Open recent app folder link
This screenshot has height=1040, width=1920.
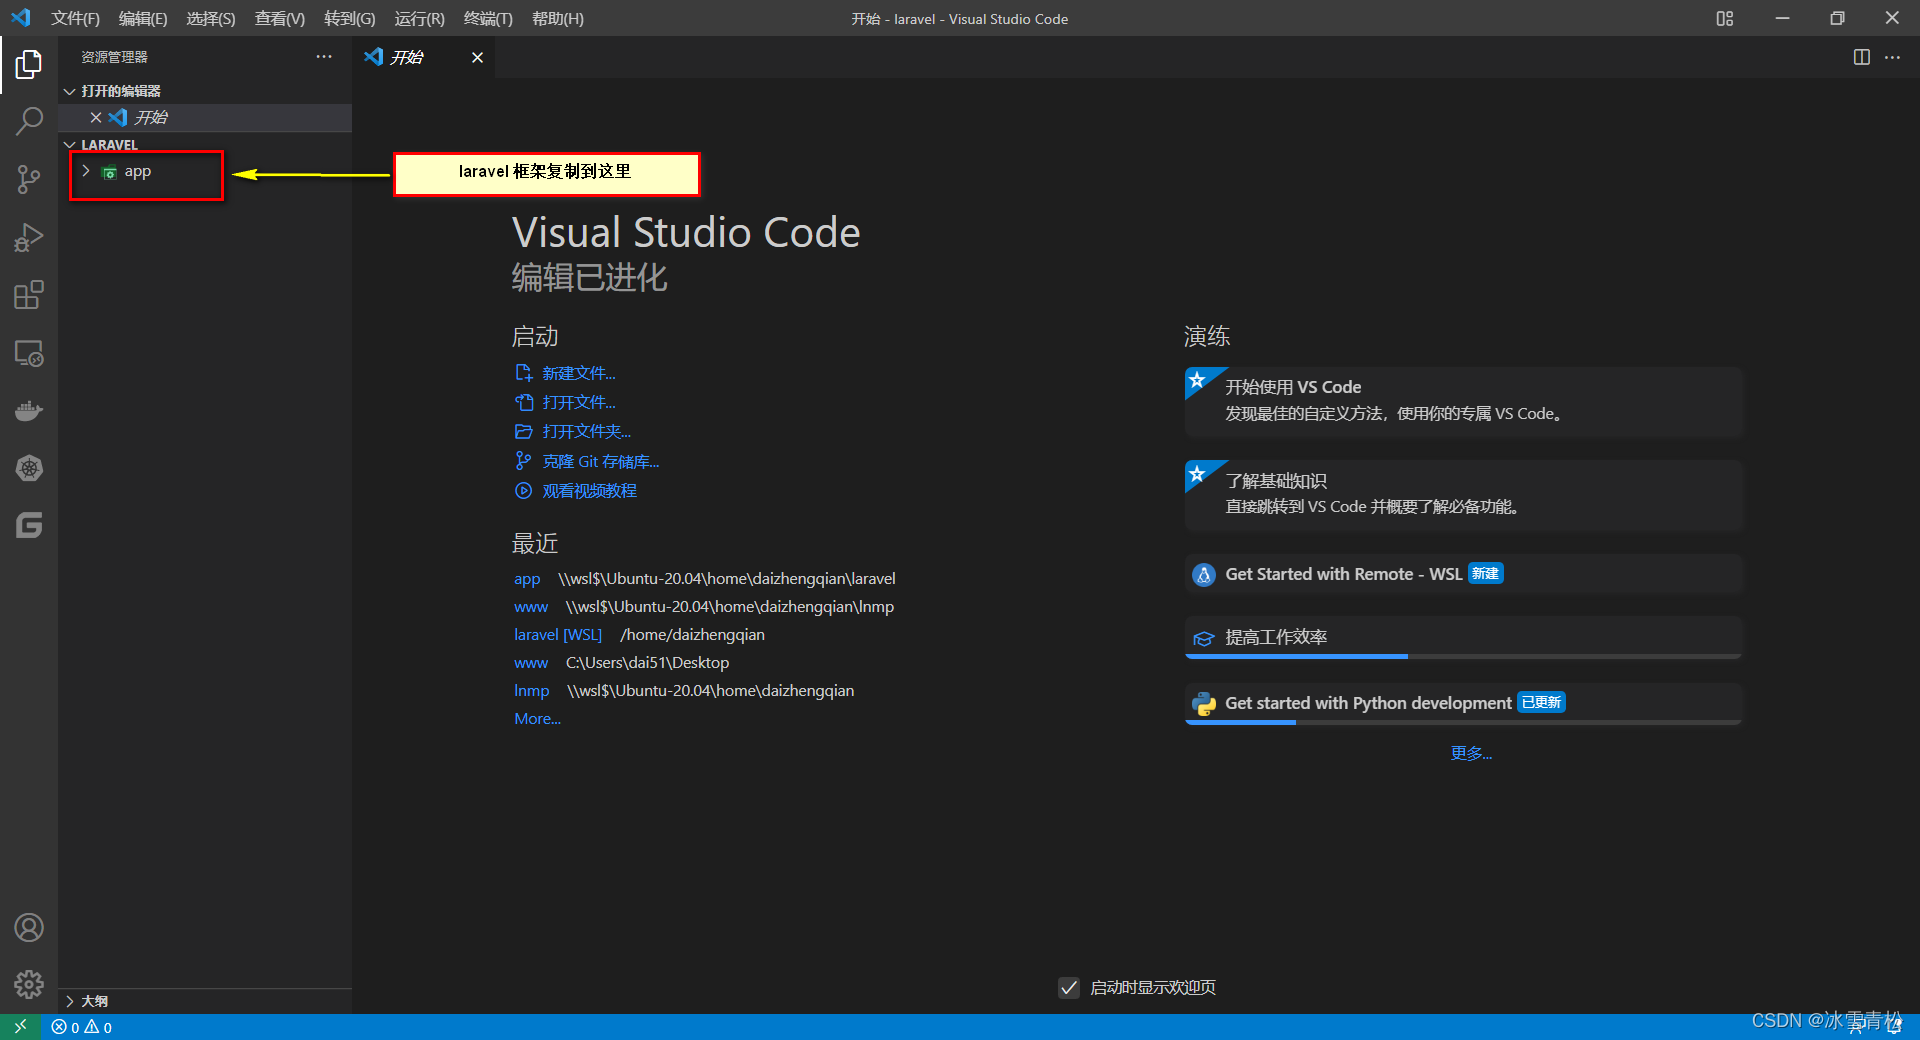[527, 579]
